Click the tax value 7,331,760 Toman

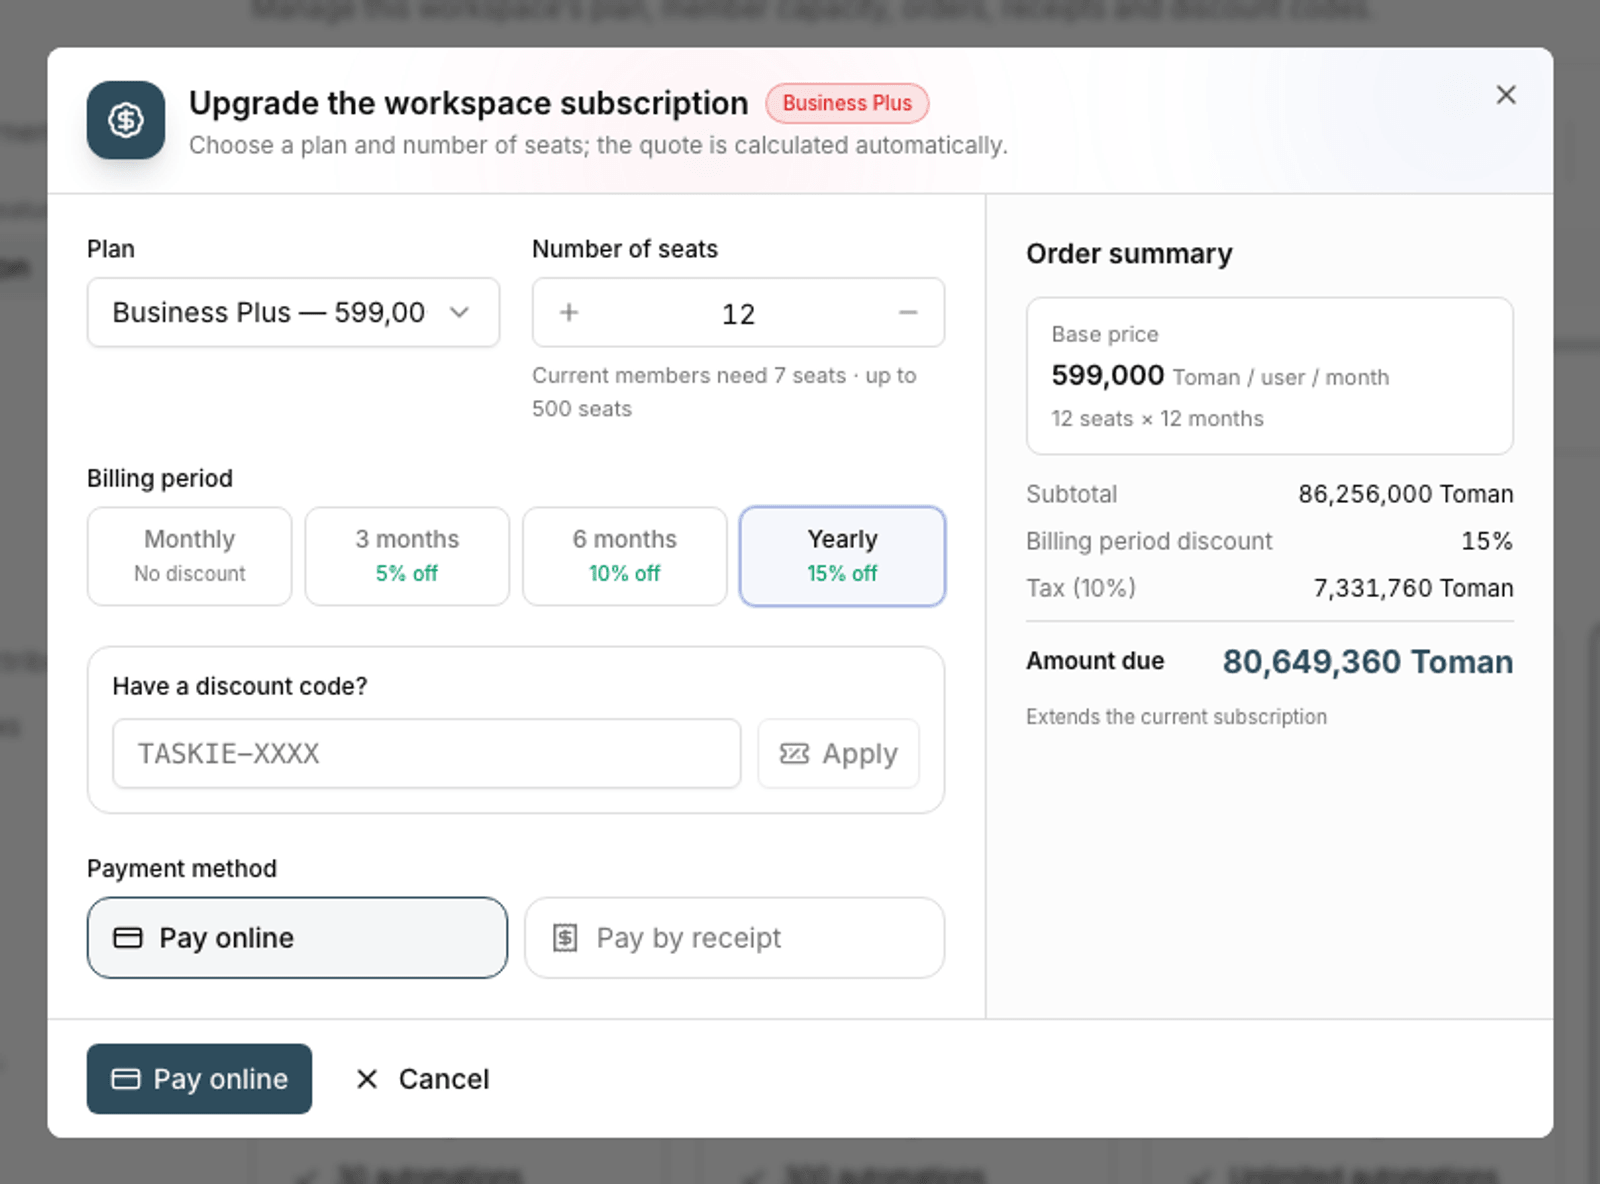pos(1412,588)
